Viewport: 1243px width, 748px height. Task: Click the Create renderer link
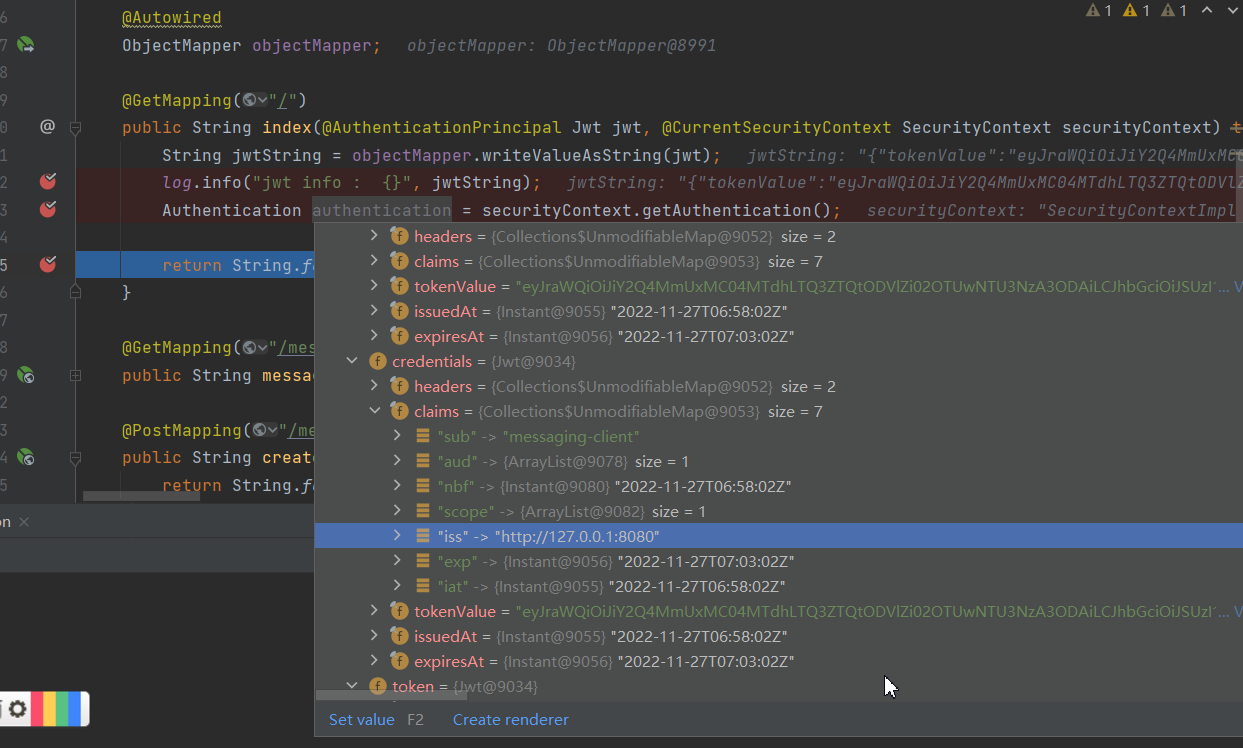(x=510, y=719)
